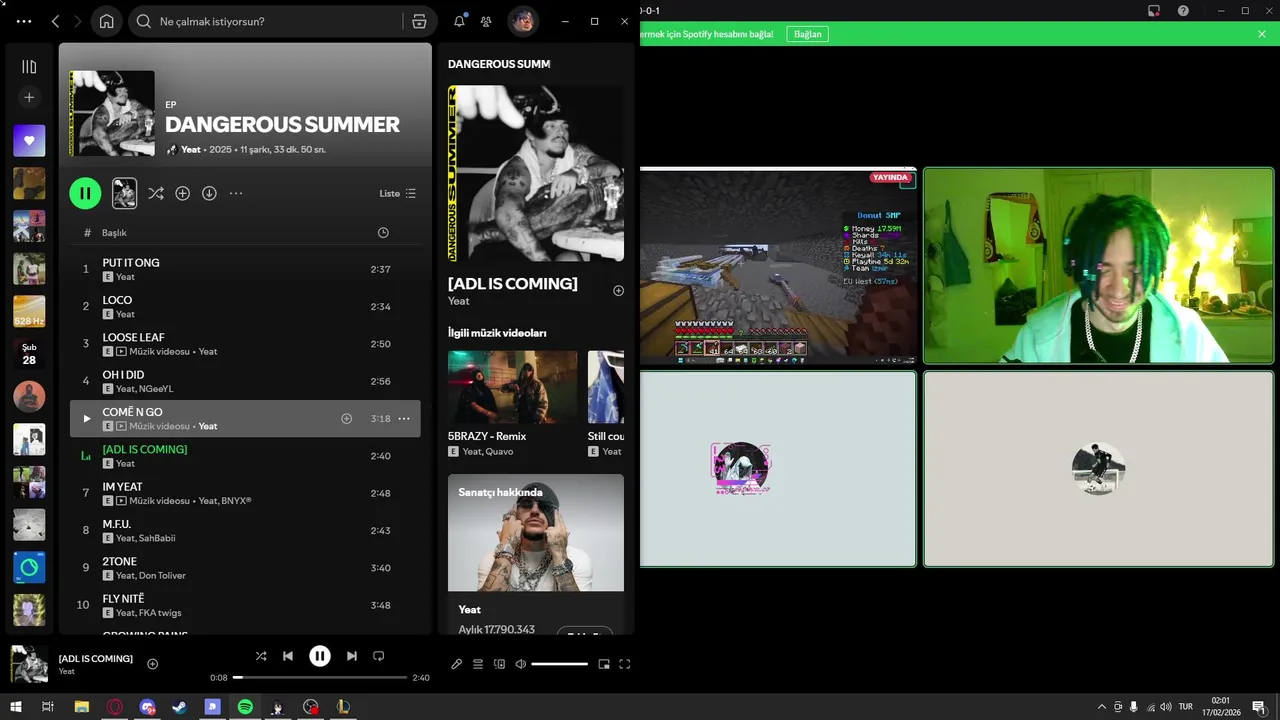The image size is (1280, 720).
Task: Add COMË N GO to Liked Songs
Action: tap(347, 419)
